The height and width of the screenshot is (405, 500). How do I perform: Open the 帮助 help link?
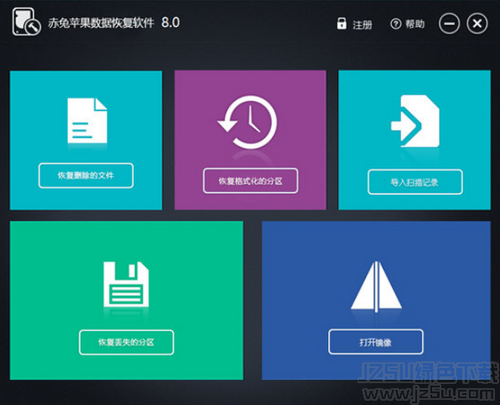[415, 24]
